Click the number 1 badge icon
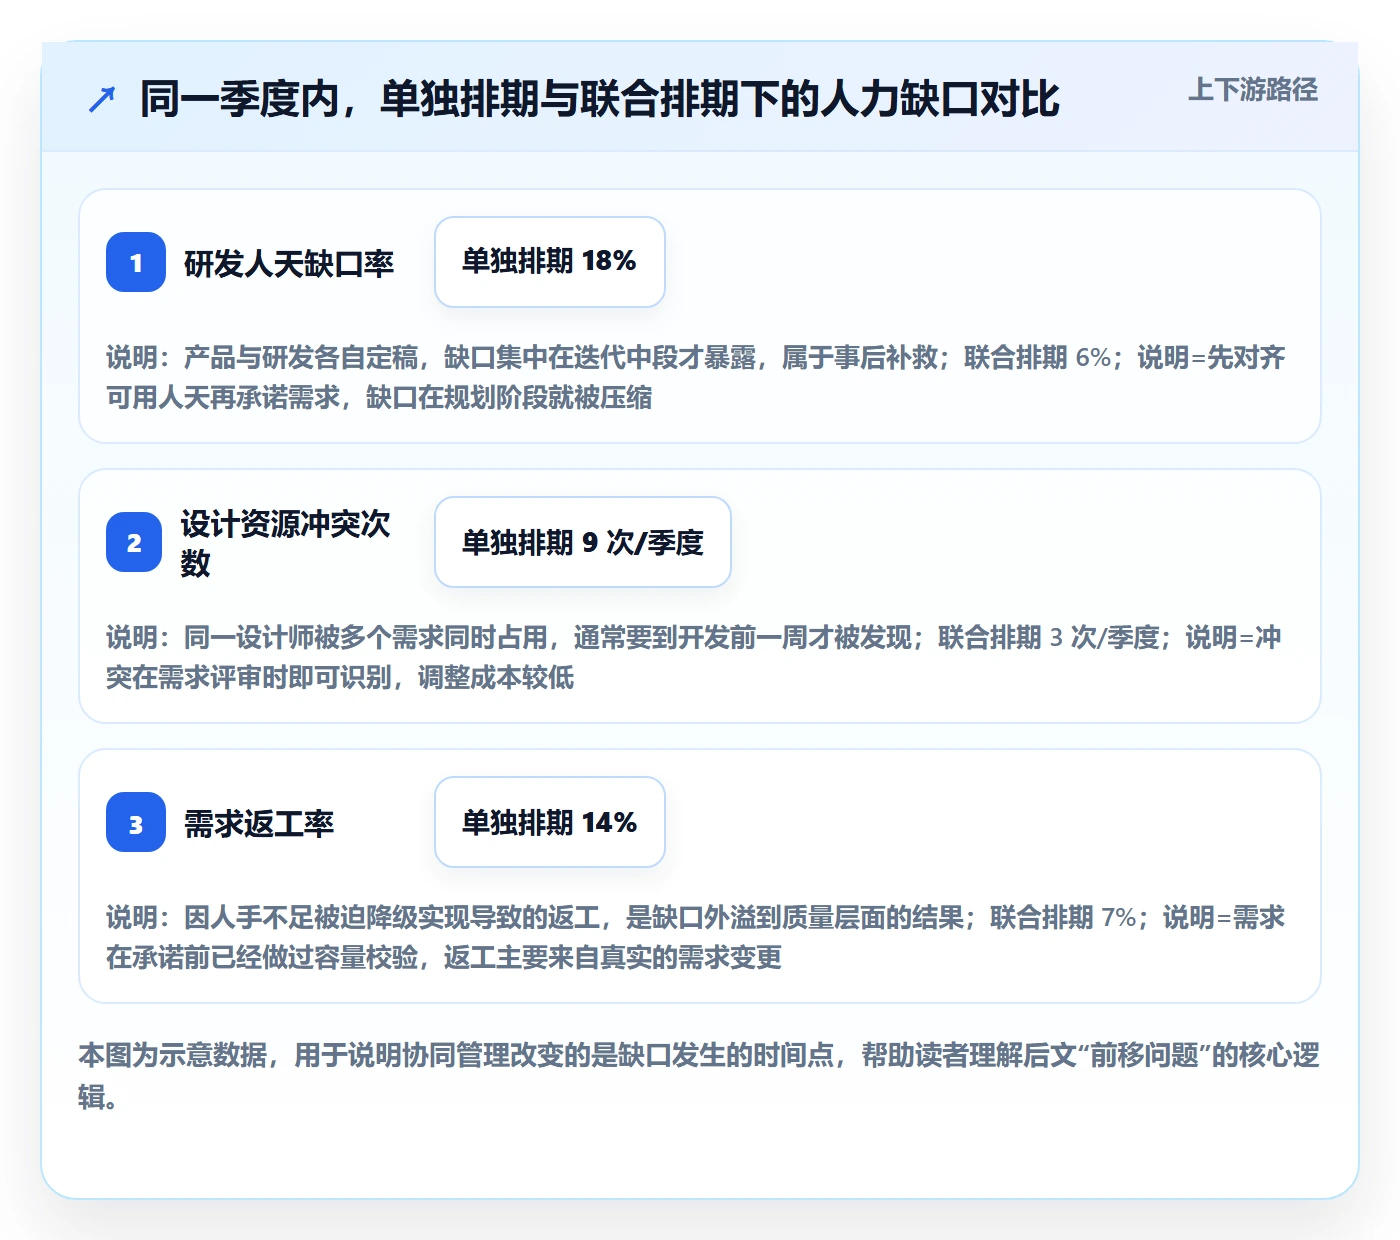This screenshot has width=1400, height=1240. point(136,262)
